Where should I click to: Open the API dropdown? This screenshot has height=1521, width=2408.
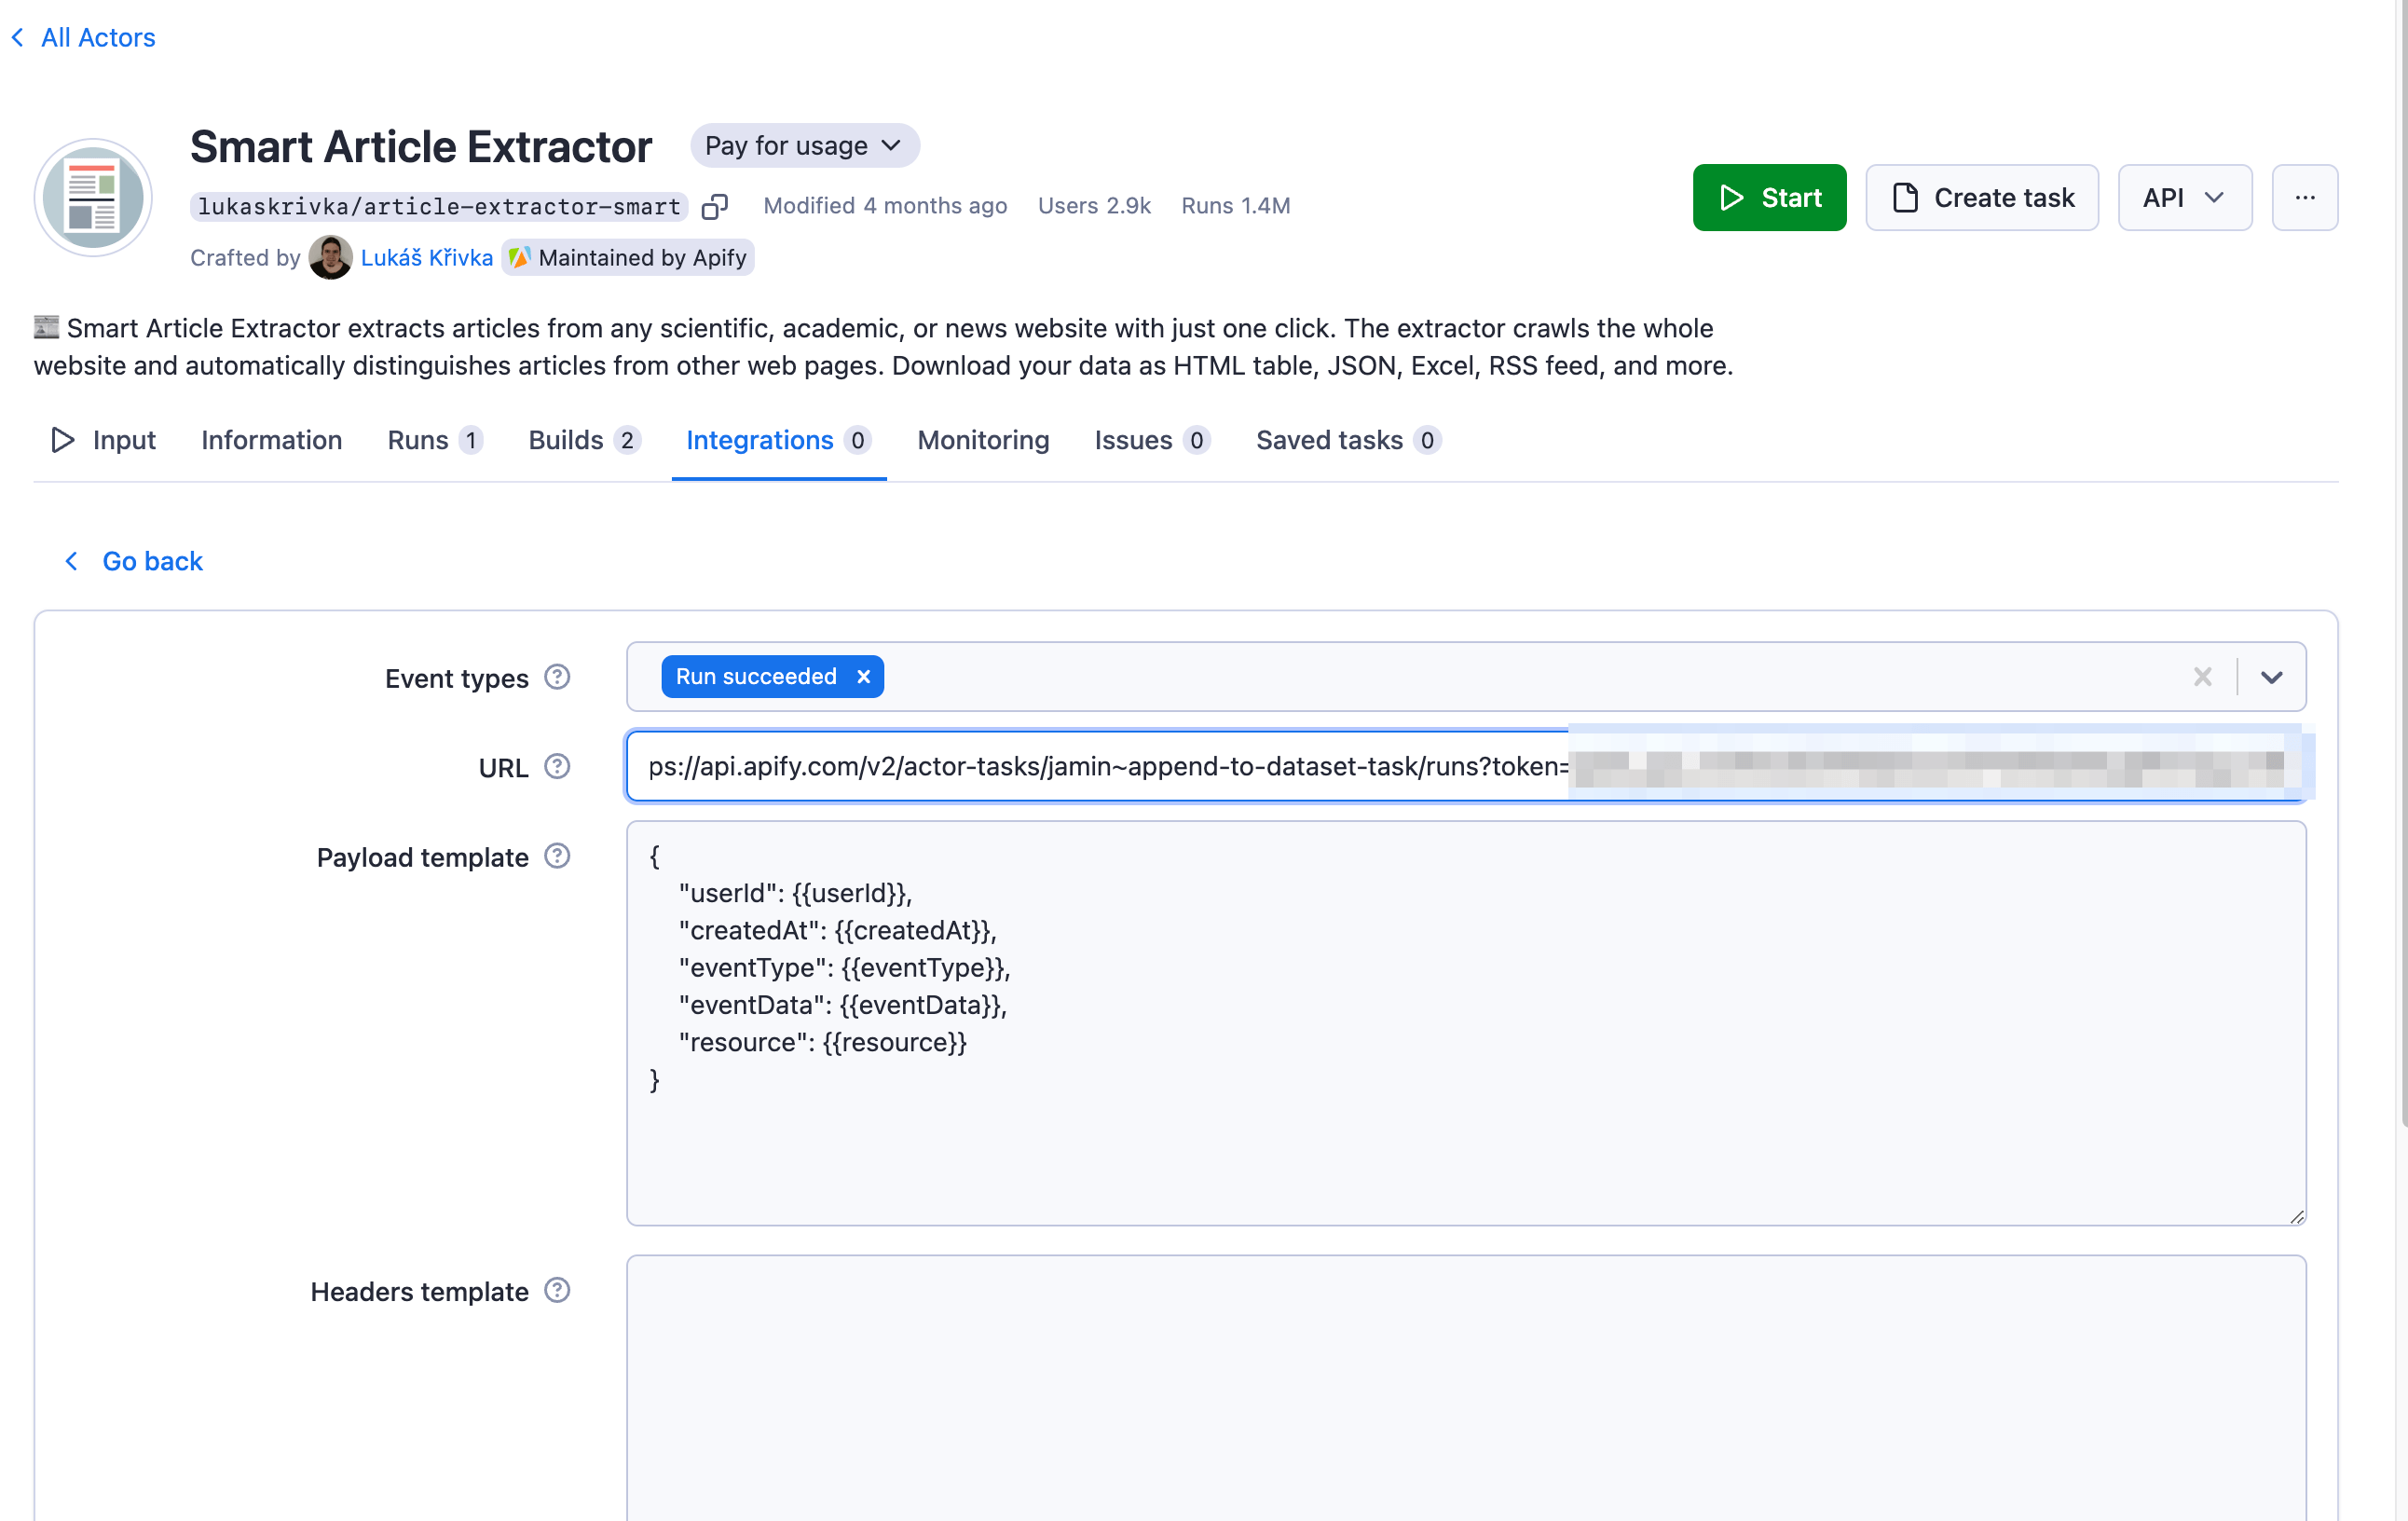[x=2184, y=197]
